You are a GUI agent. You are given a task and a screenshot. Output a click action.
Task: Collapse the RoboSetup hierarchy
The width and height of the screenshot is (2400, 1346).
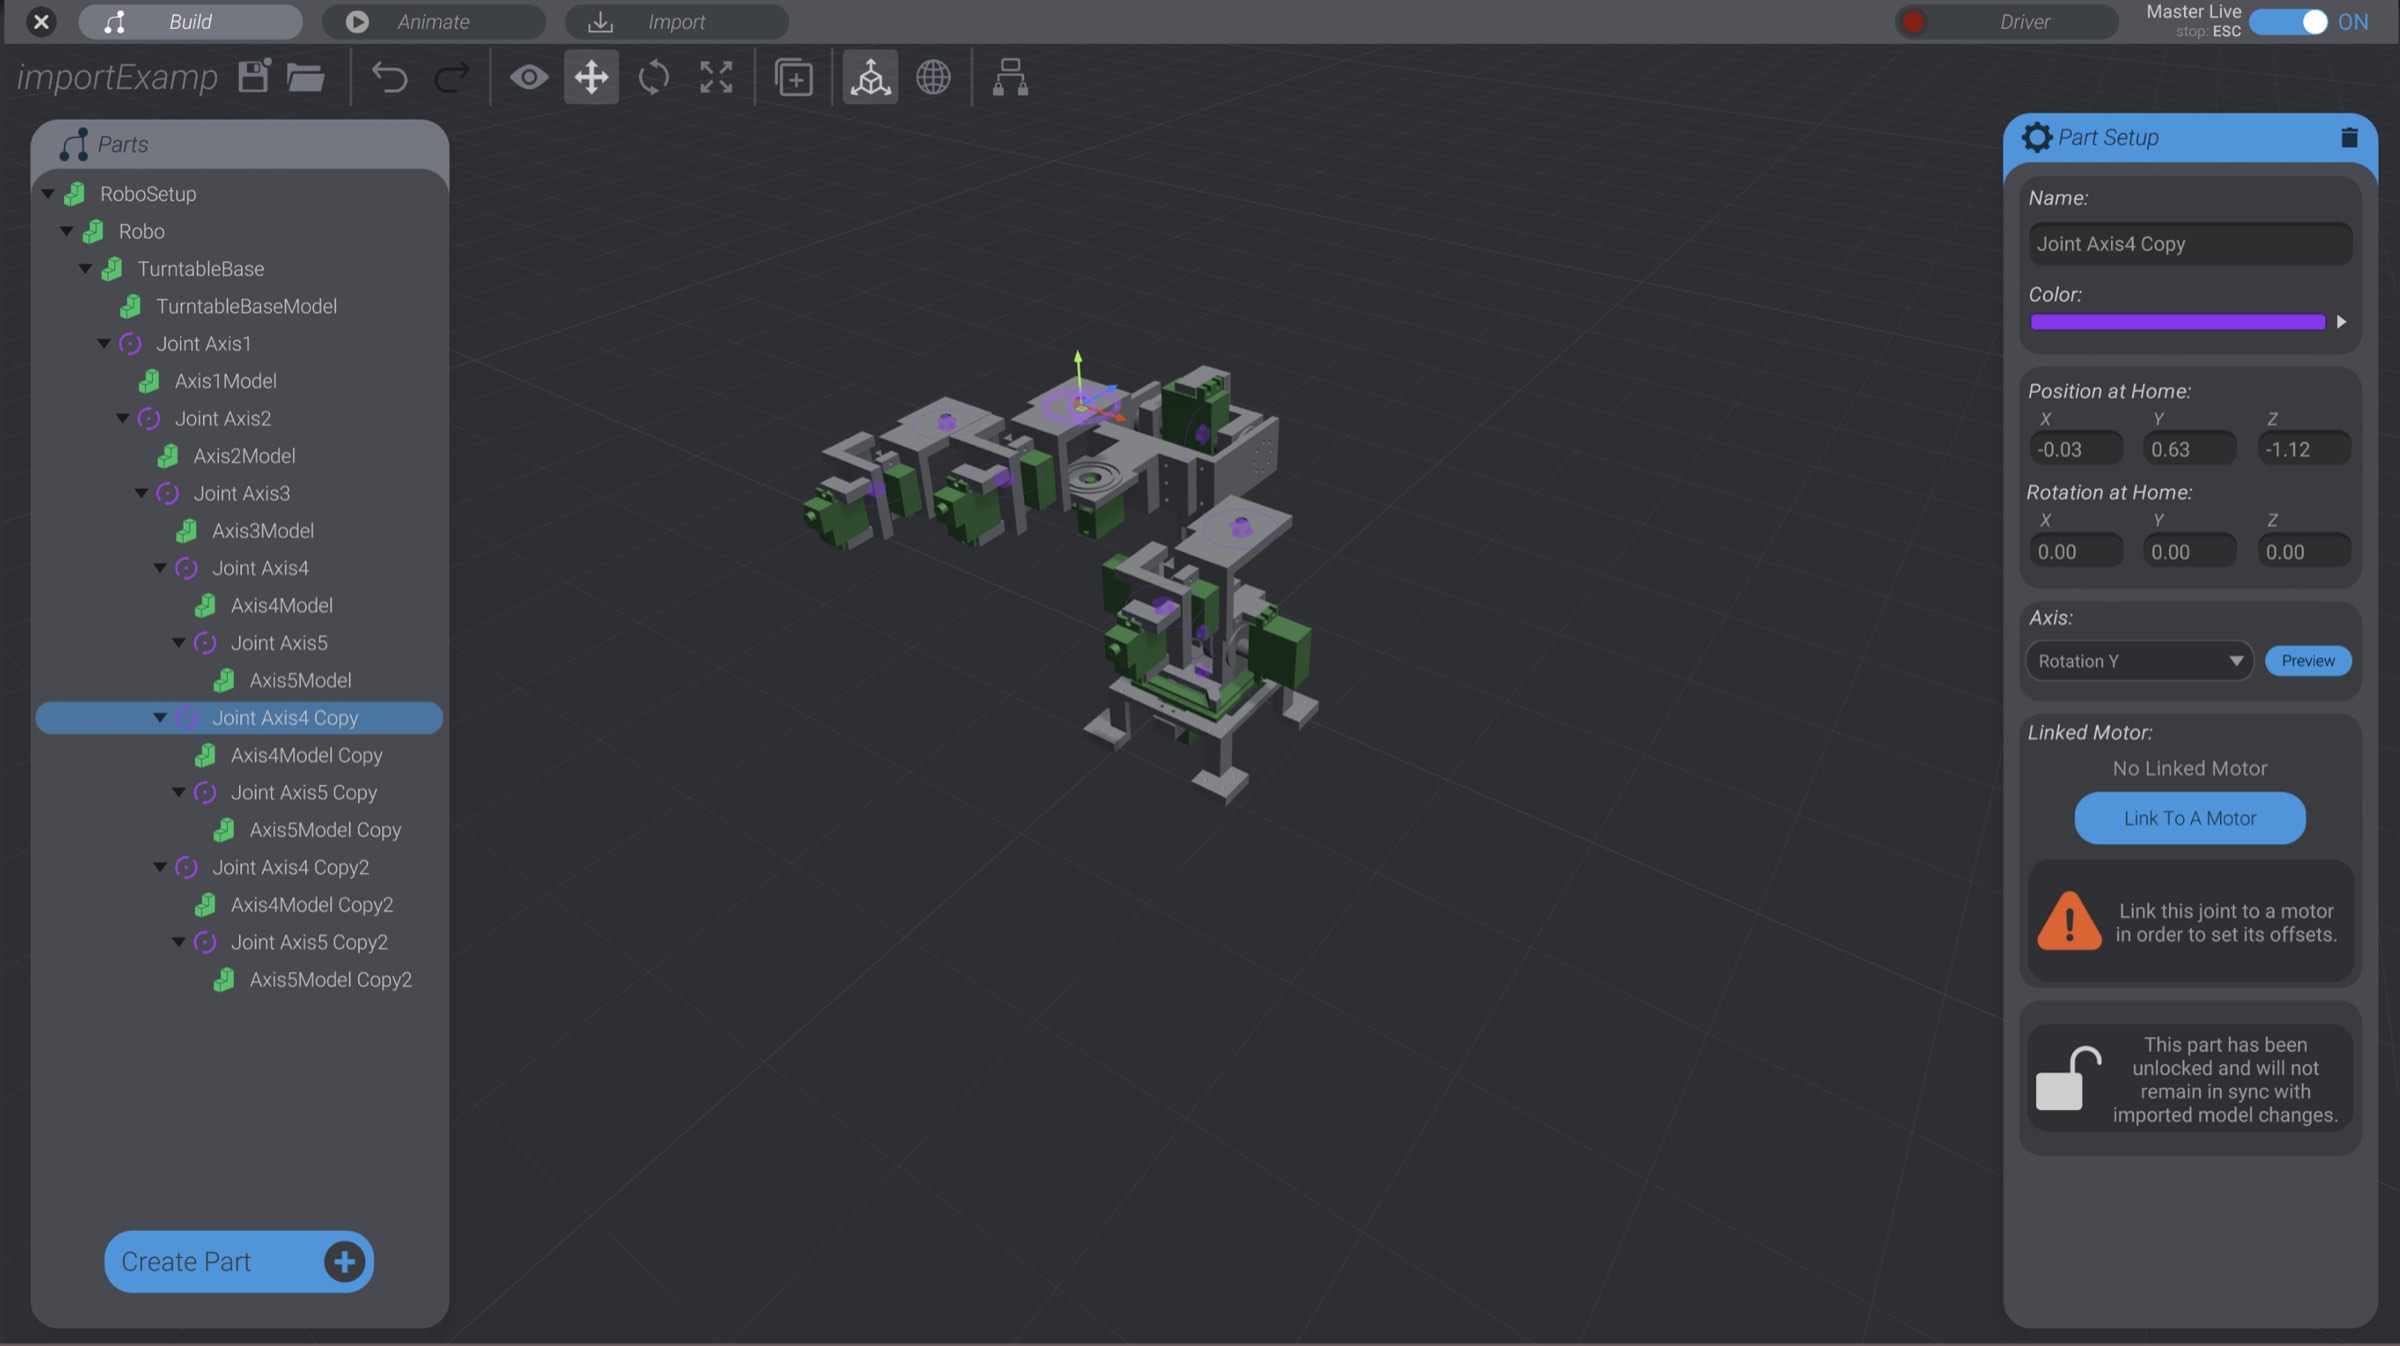[47, 194]
